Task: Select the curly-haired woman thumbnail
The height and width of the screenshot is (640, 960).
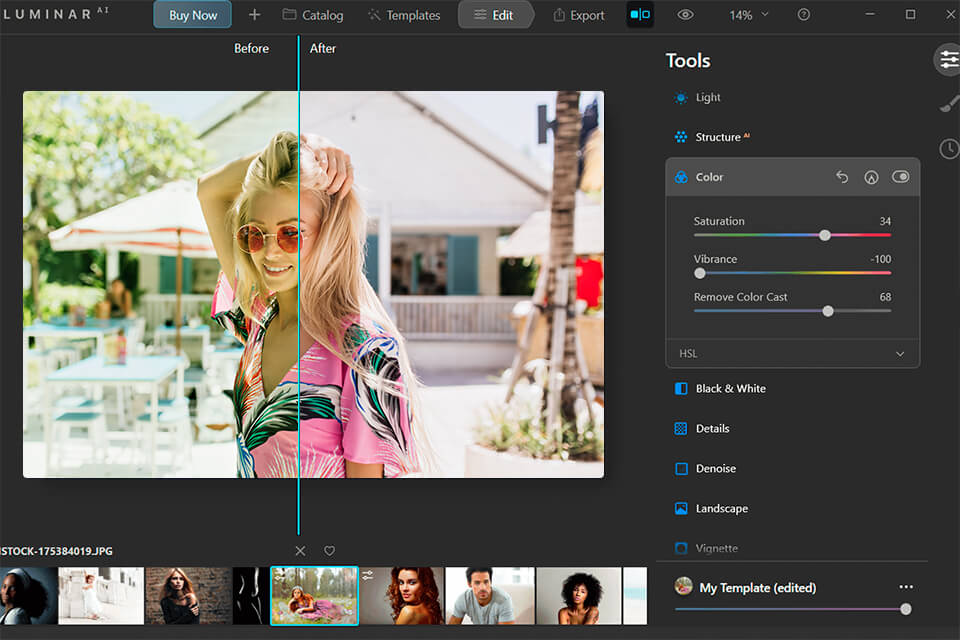Action: pyautogui.click(x=579, y=596)
